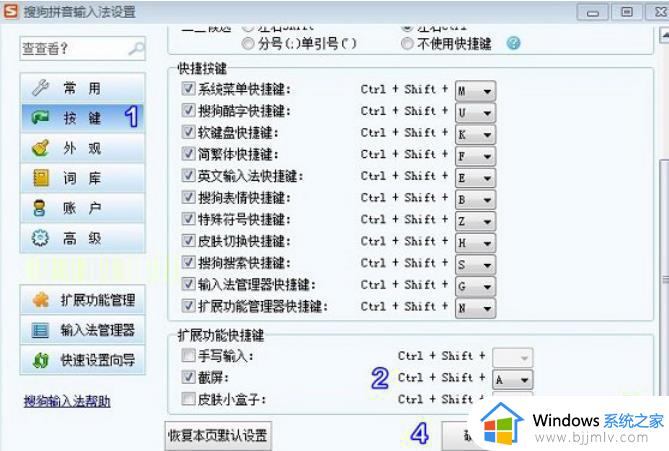Viewport: 669px width, 451px height.
Task: Open the F key dropdown for 简繁体
Action: [475, 156]
